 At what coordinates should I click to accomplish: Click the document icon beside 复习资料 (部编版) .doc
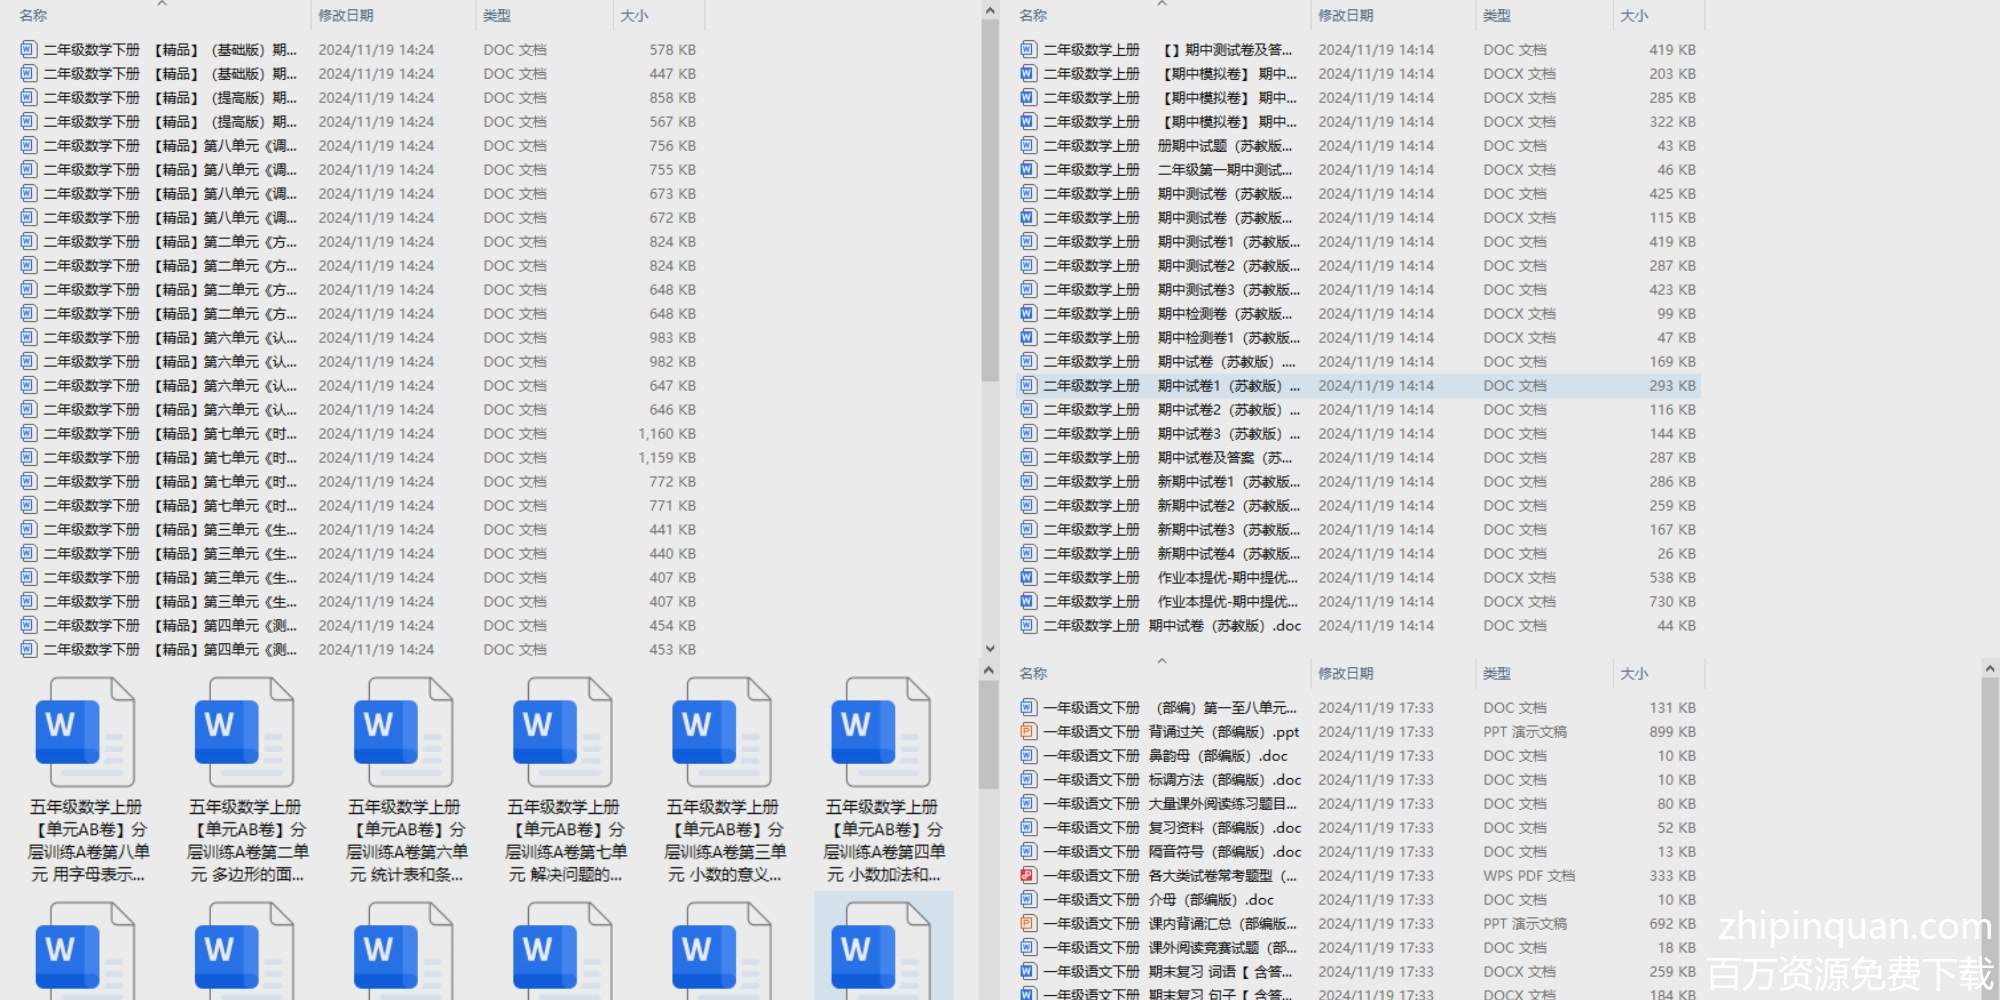click(x=1028, y=828)
